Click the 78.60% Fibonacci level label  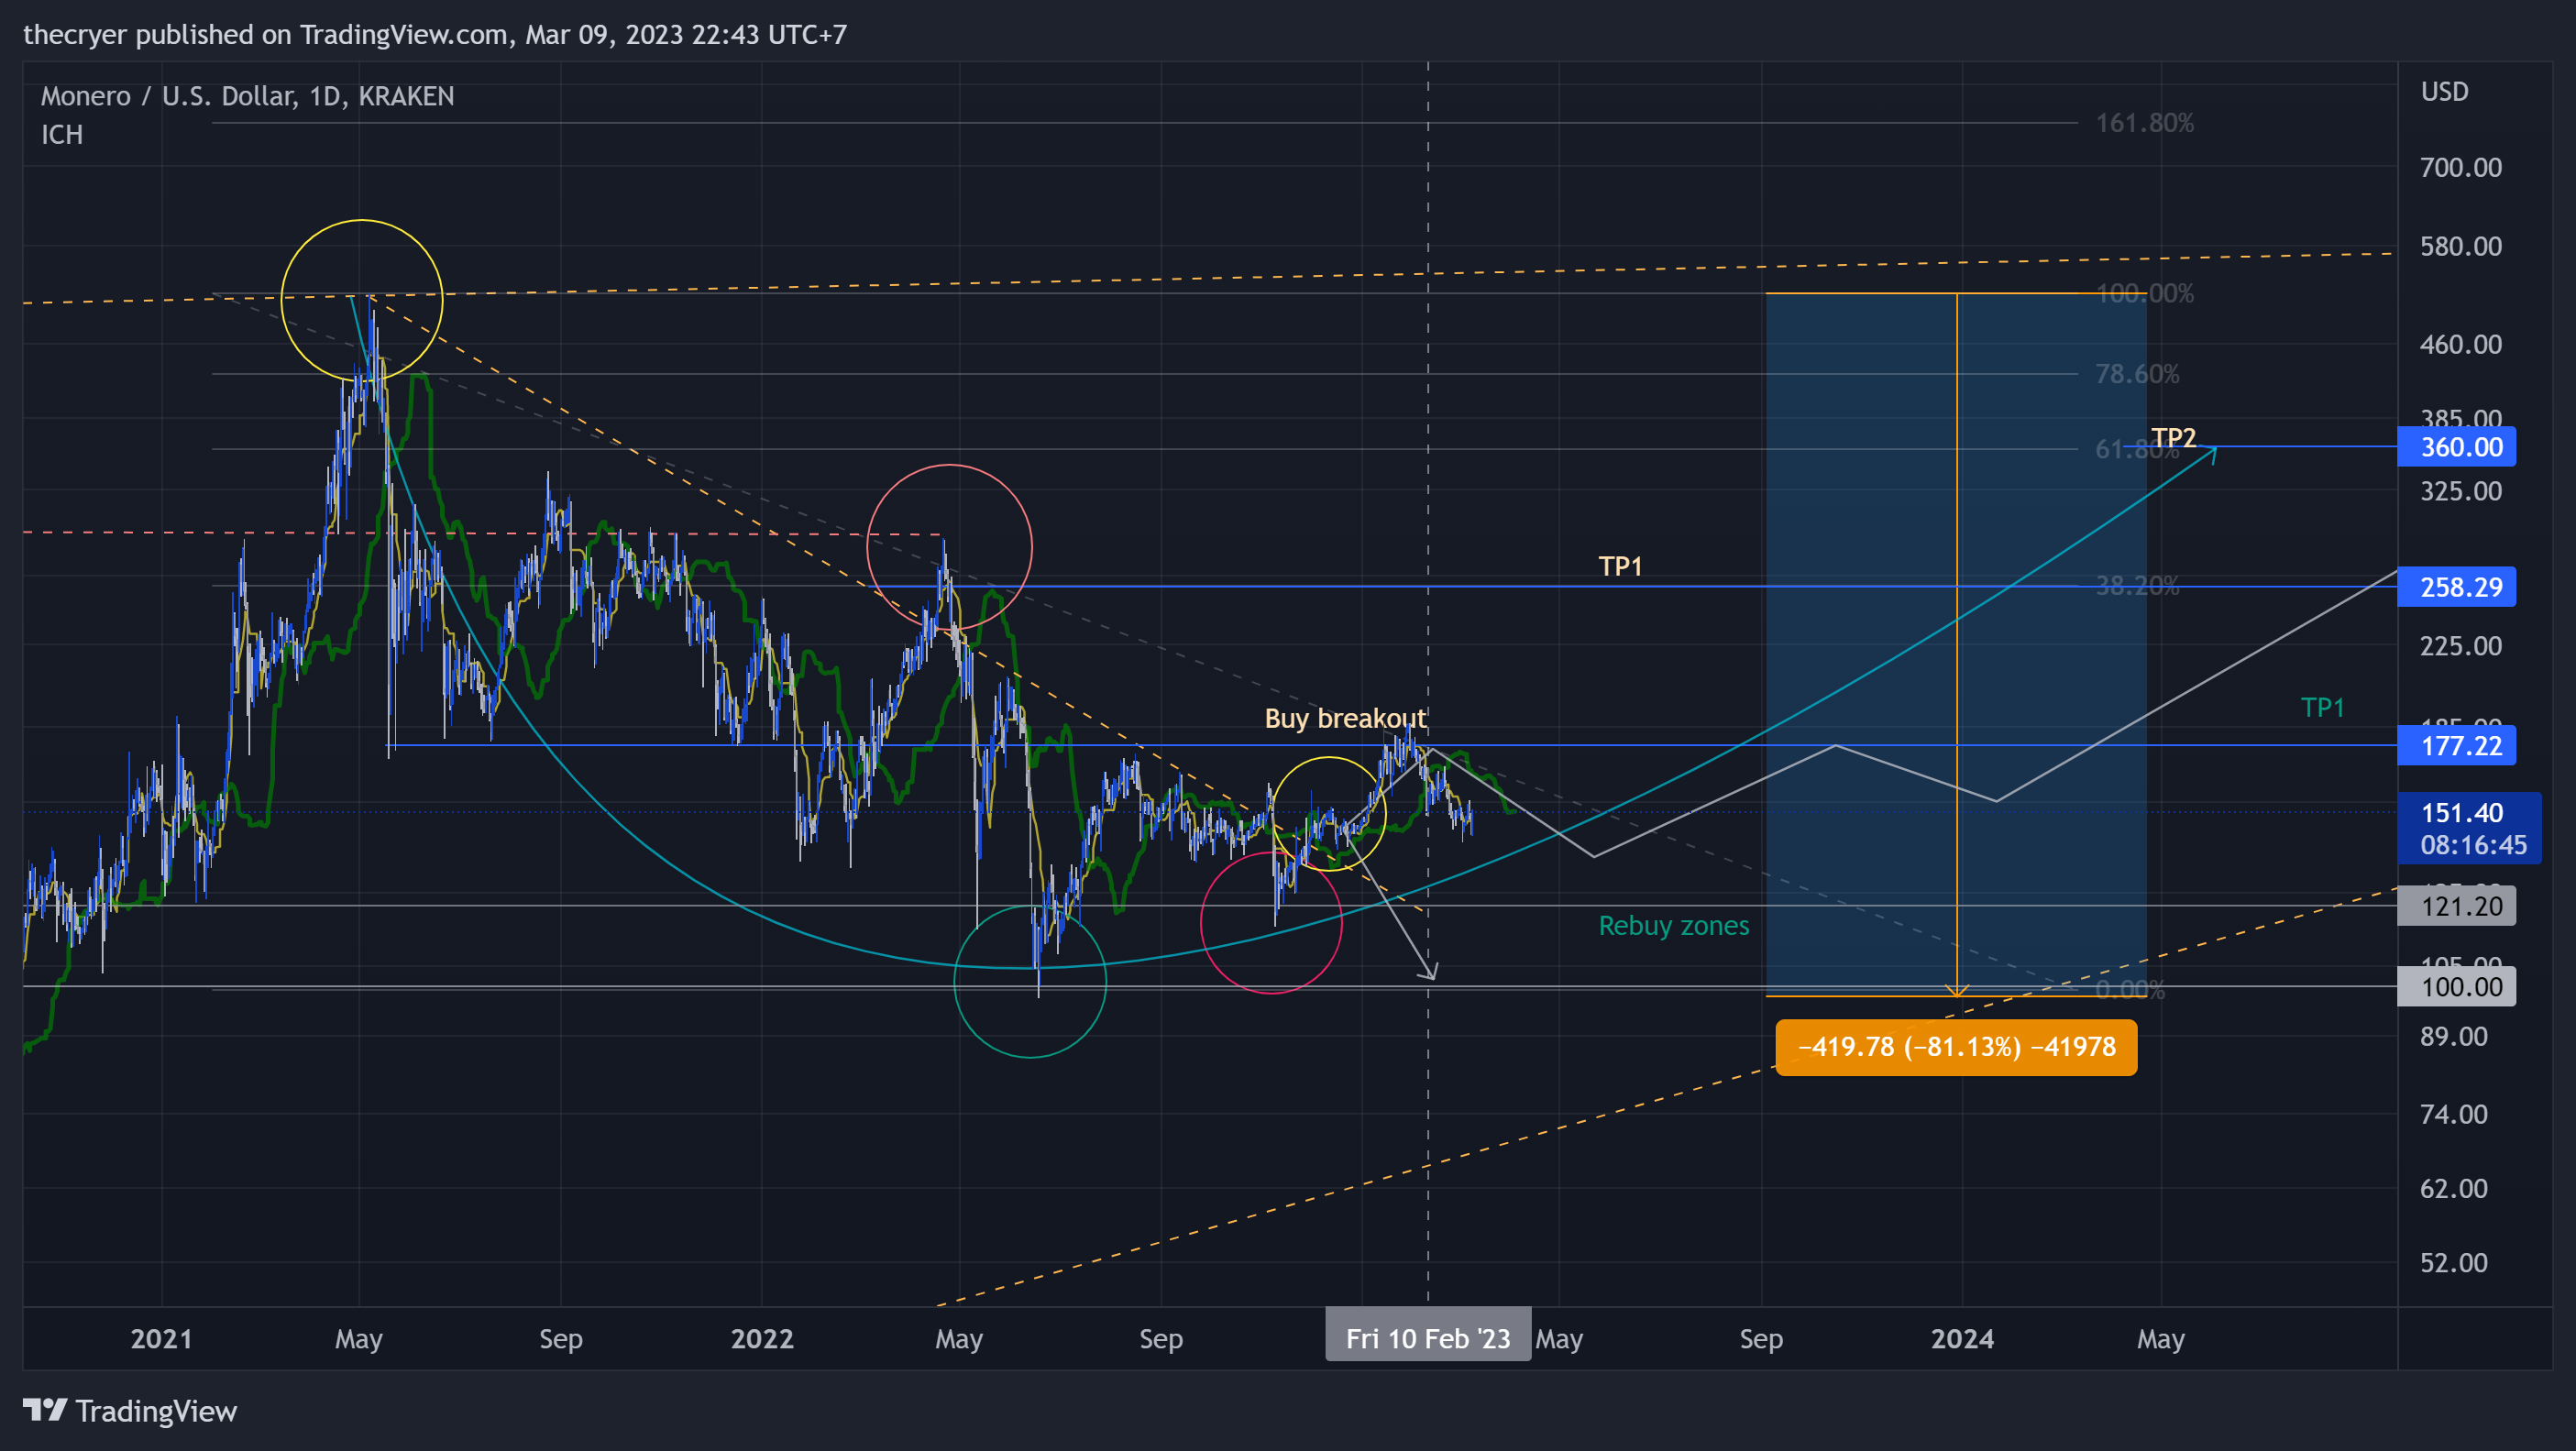click(2137, 374)
